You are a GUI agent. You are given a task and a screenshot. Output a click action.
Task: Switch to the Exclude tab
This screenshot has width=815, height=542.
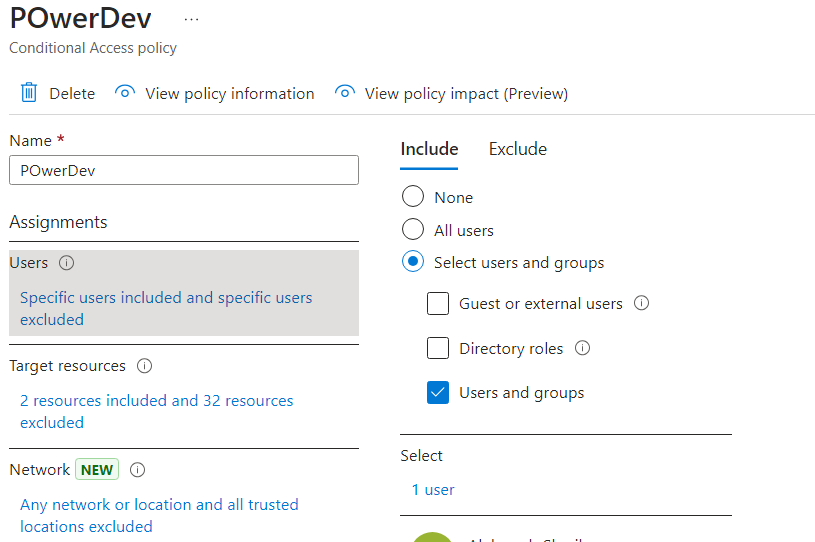(x=517, y=149)
